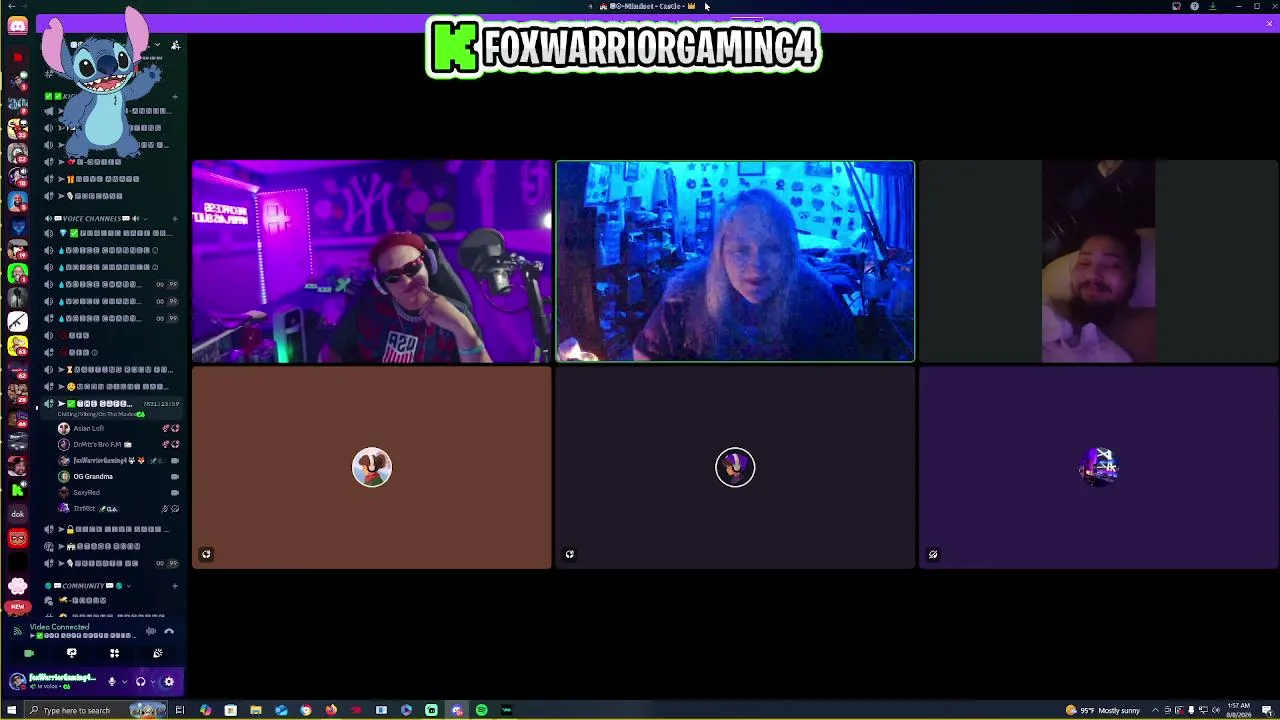
Task: Share your screen from voice panel
Action: pos(72,653)
